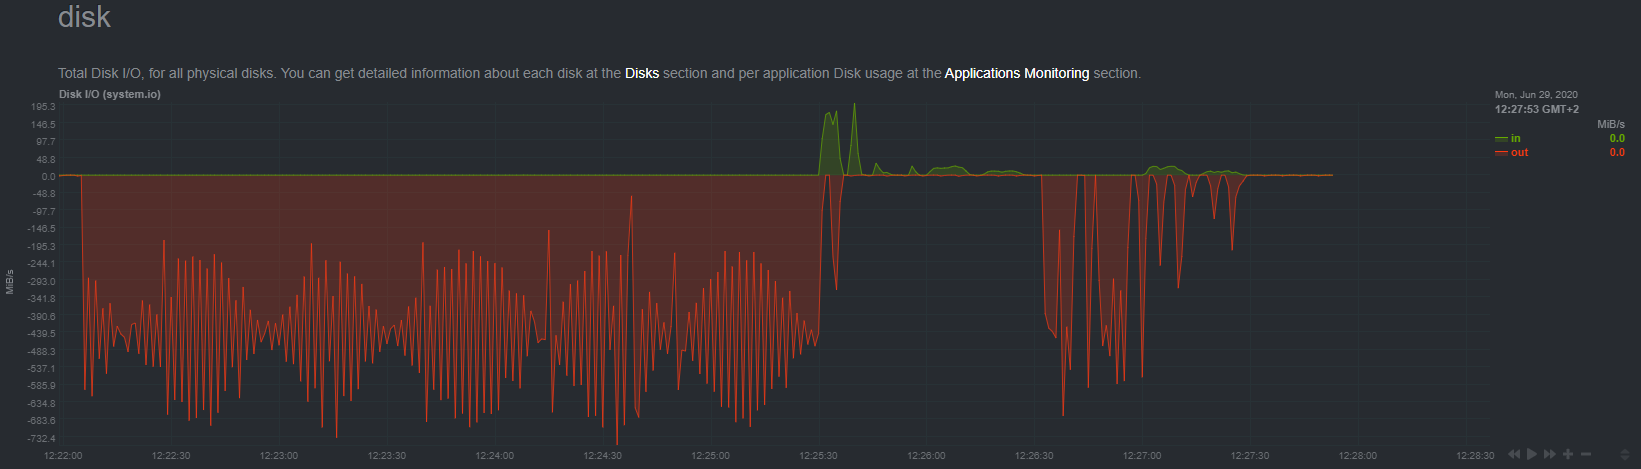Click the play icon to reset chart
1641x469 pixels.
click(x=1532, y=454)
